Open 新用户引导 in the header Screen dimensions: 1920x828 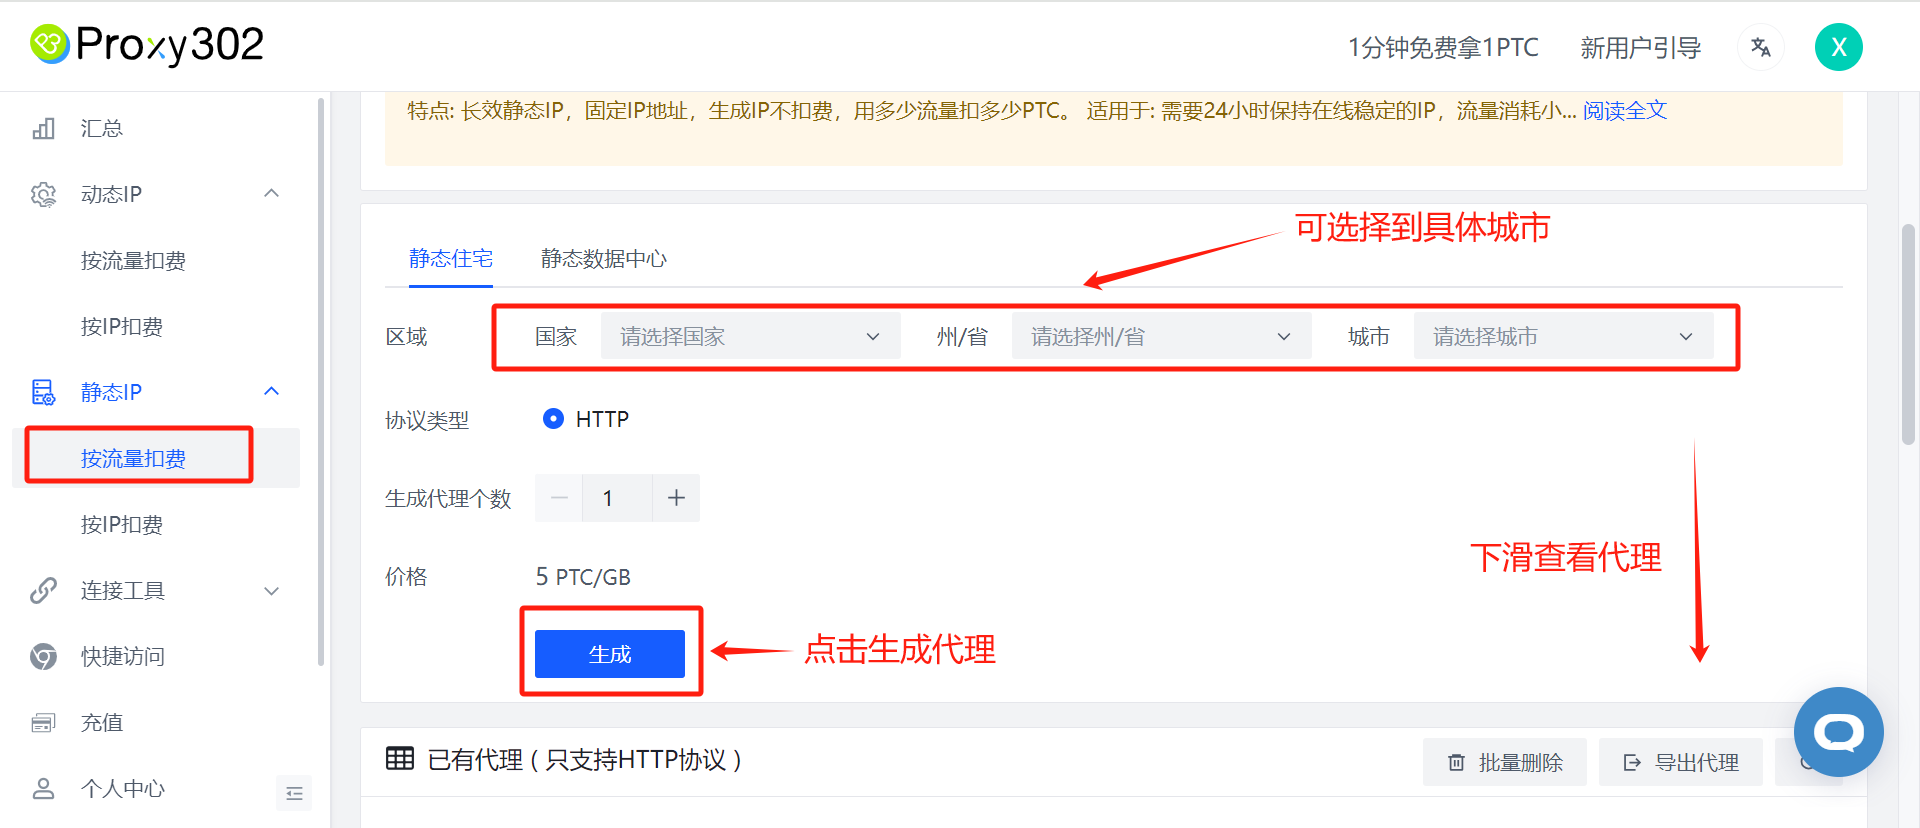click(x=1641, y=47)
